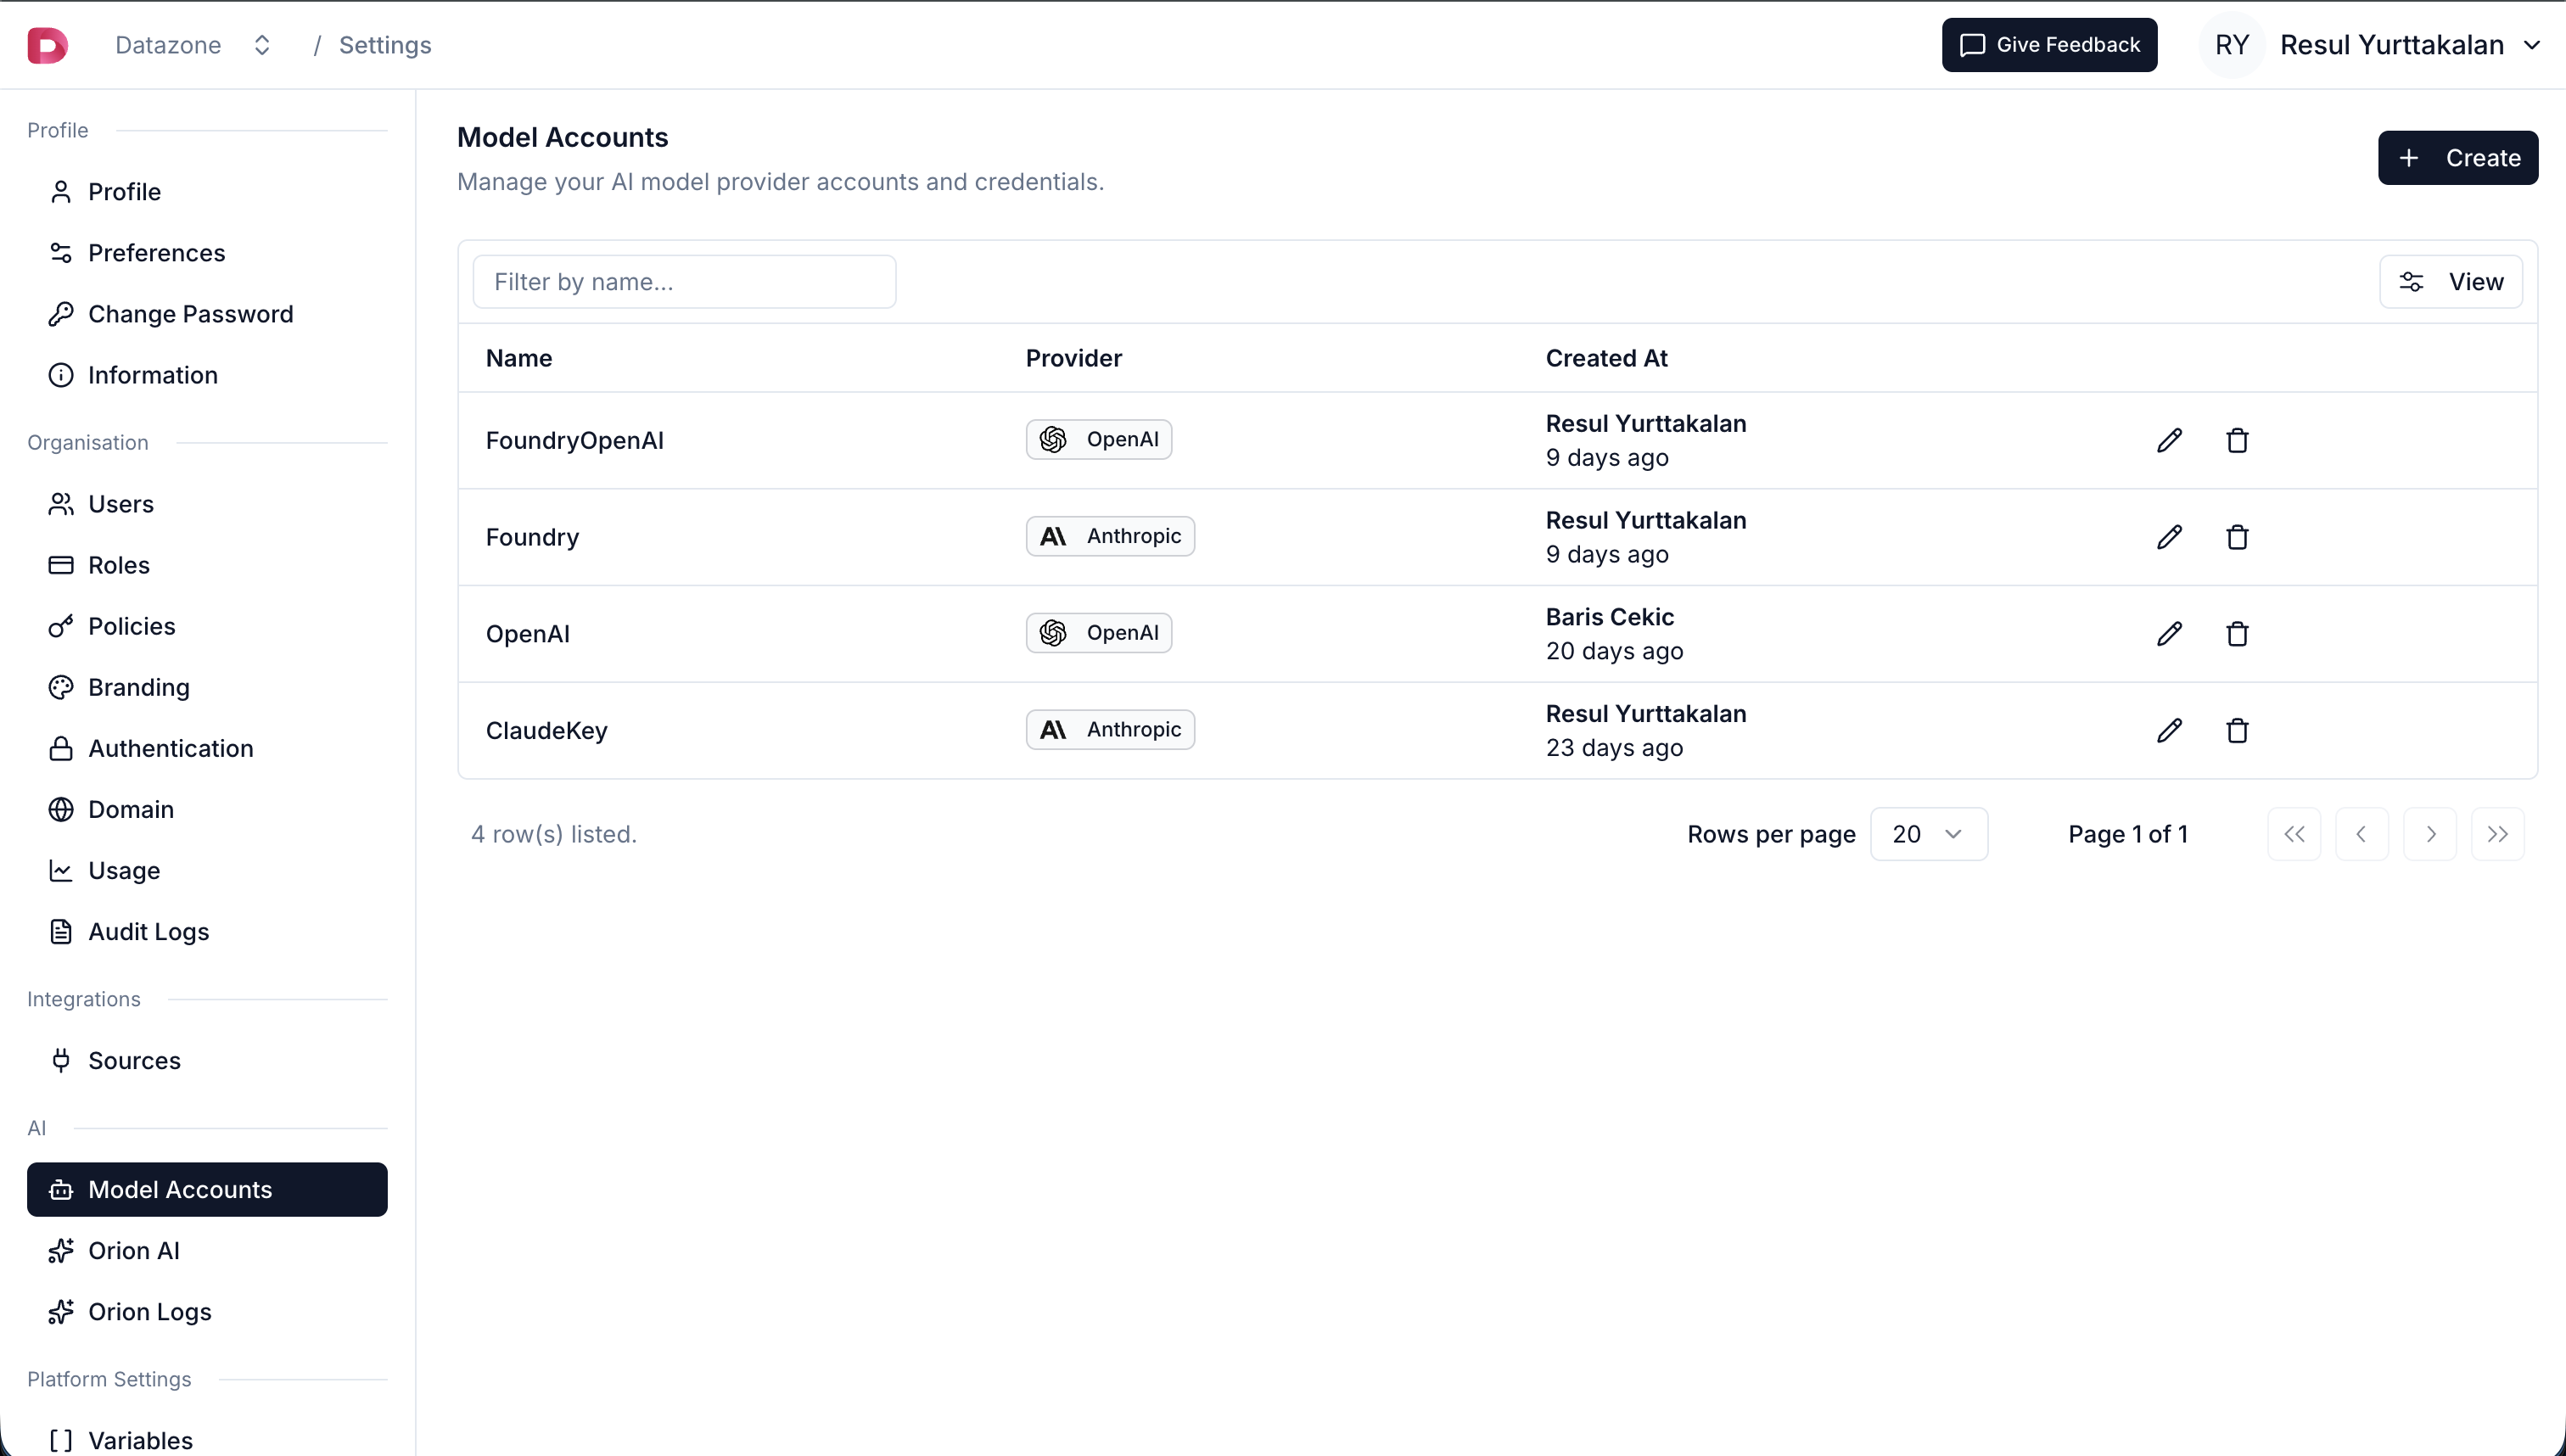Viewport: 2566px width, 1456px height.
Task: Delete the ClaudeKey account
Action: click(x=2237, y=730)
